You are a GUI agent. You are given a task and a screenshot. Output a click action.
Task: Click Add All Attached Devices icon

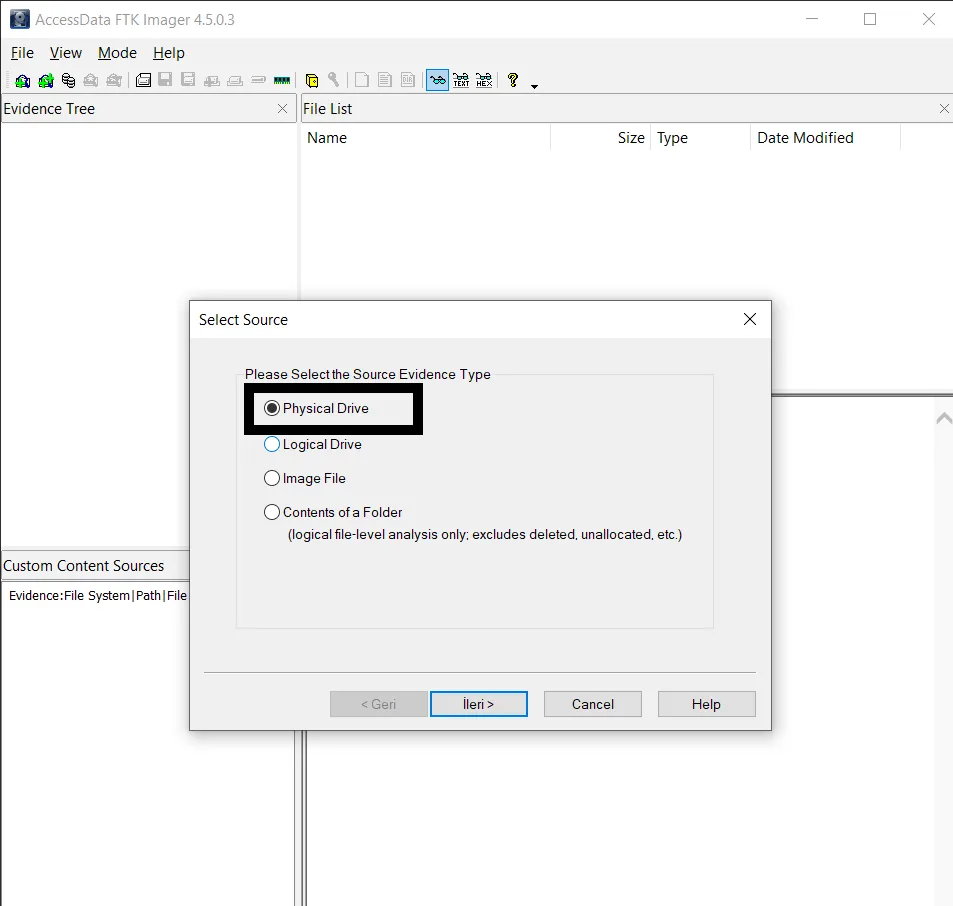[46, 80]
